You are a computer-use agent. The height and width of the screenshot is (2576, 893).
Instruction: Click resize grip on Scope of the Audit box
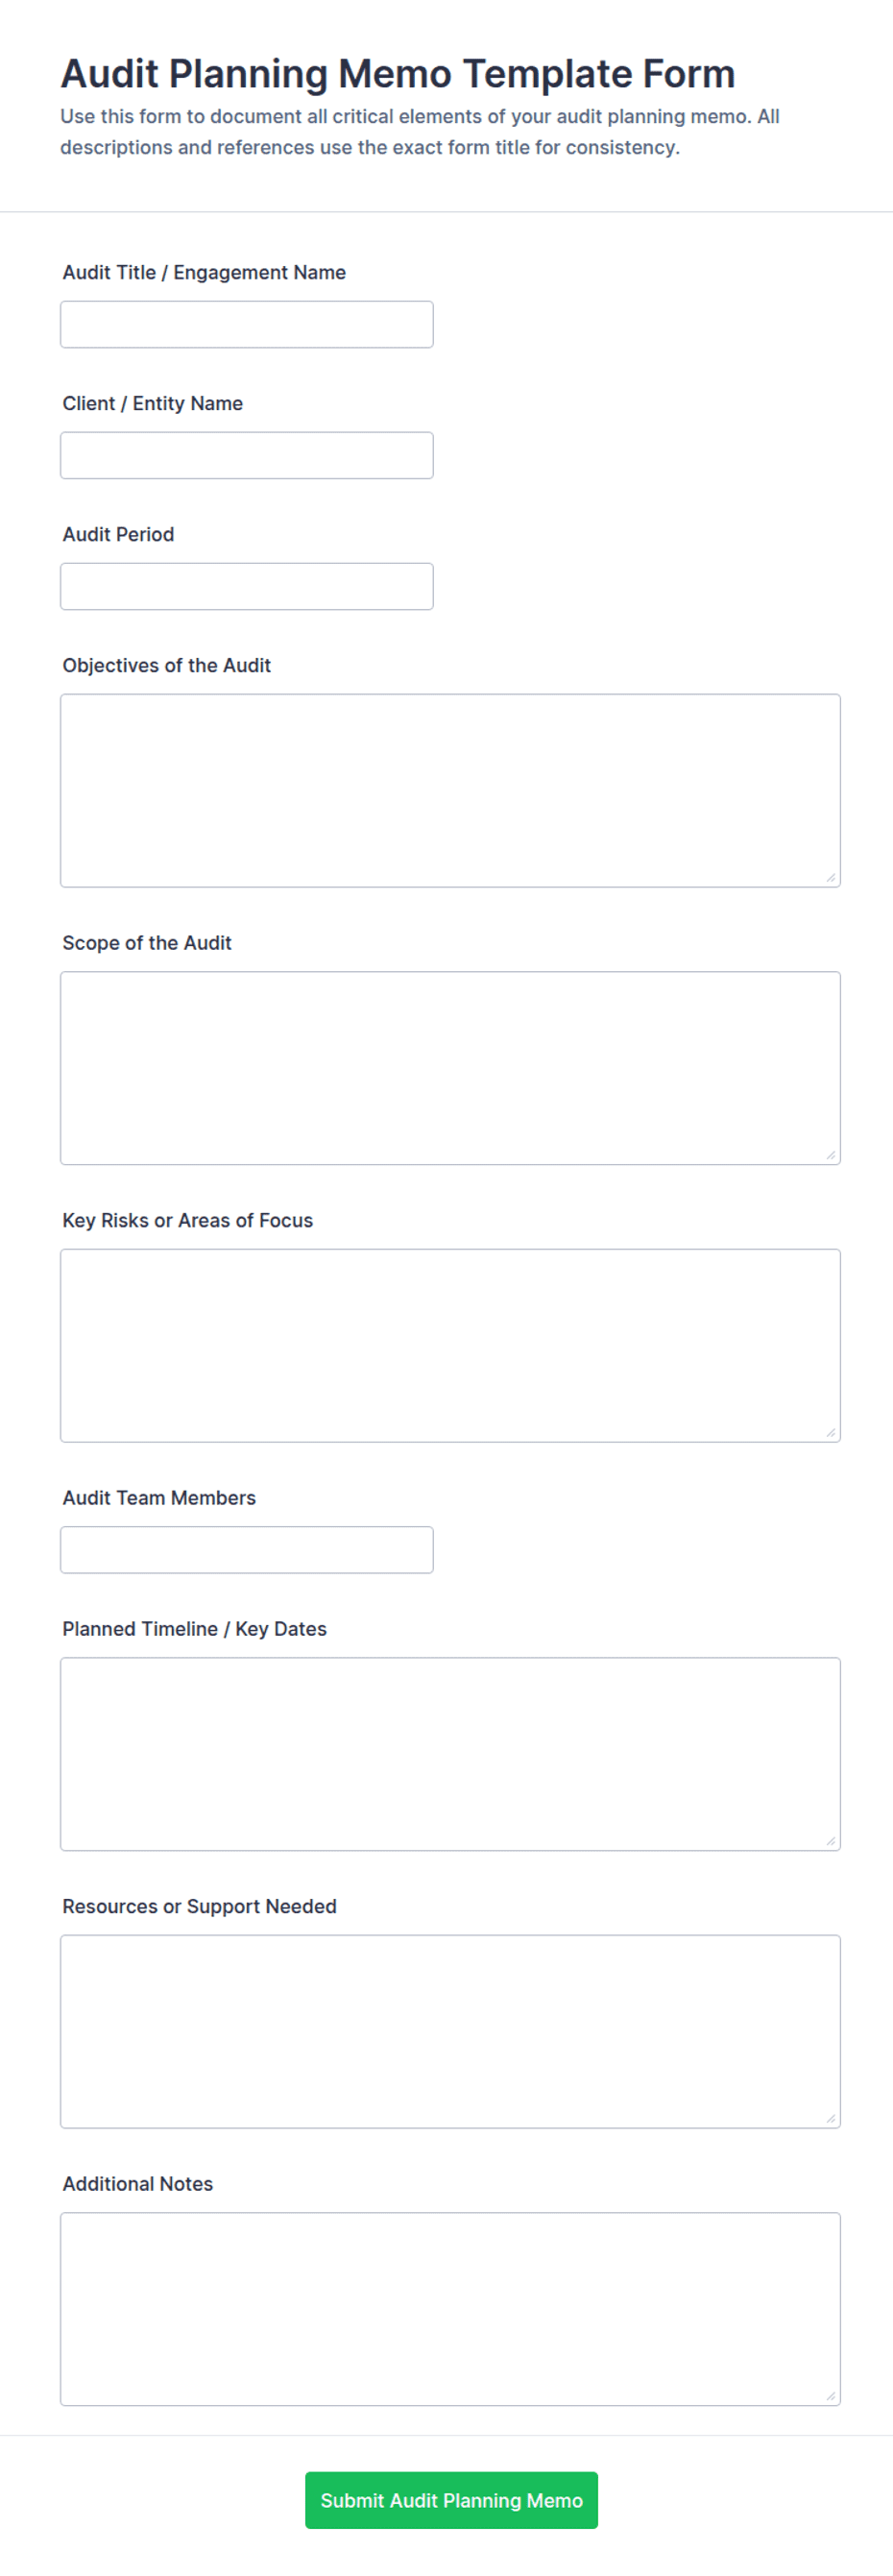(831, 1155)
